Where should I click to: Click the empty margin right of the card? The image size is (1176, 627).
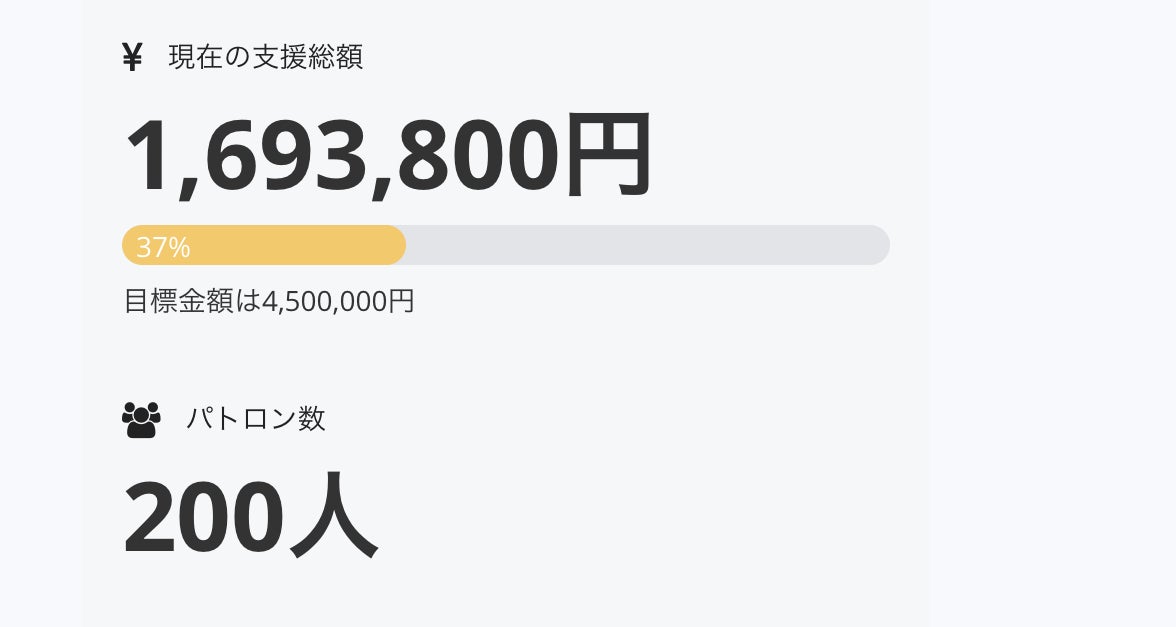coord(1050,300)
